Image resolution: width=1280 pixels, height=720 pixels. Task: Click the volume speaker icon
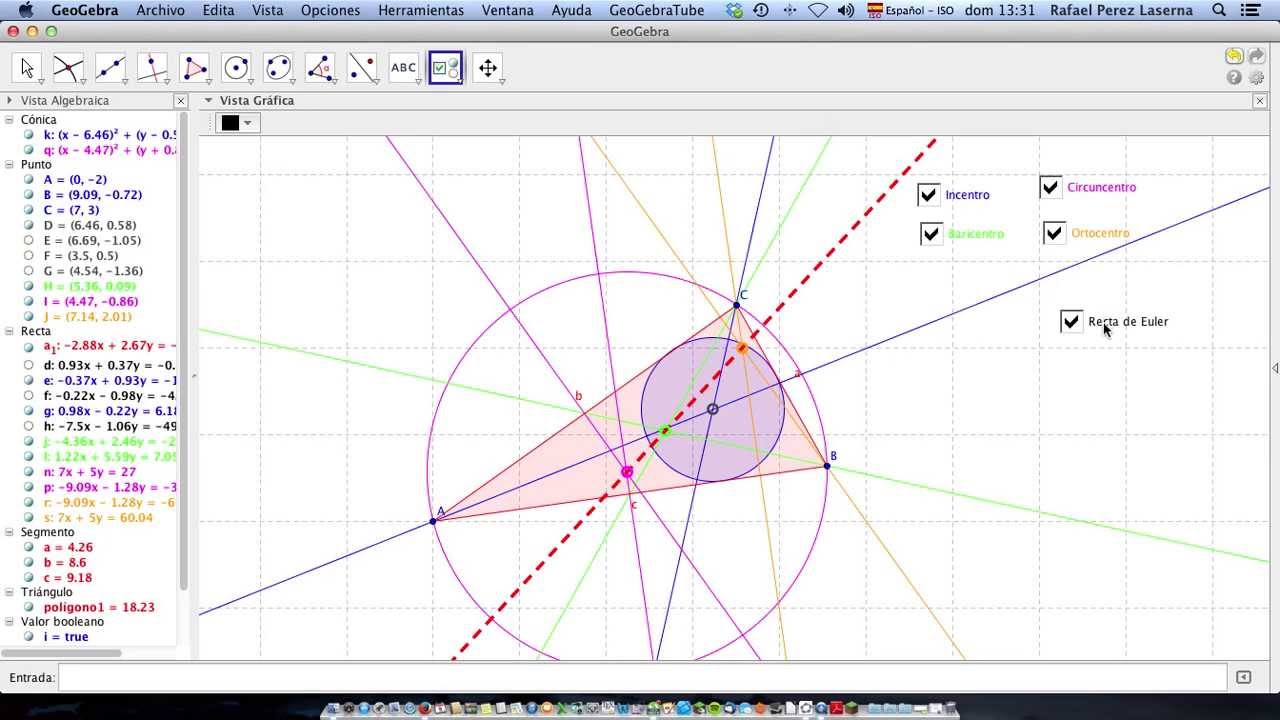[x=846, y=10]
